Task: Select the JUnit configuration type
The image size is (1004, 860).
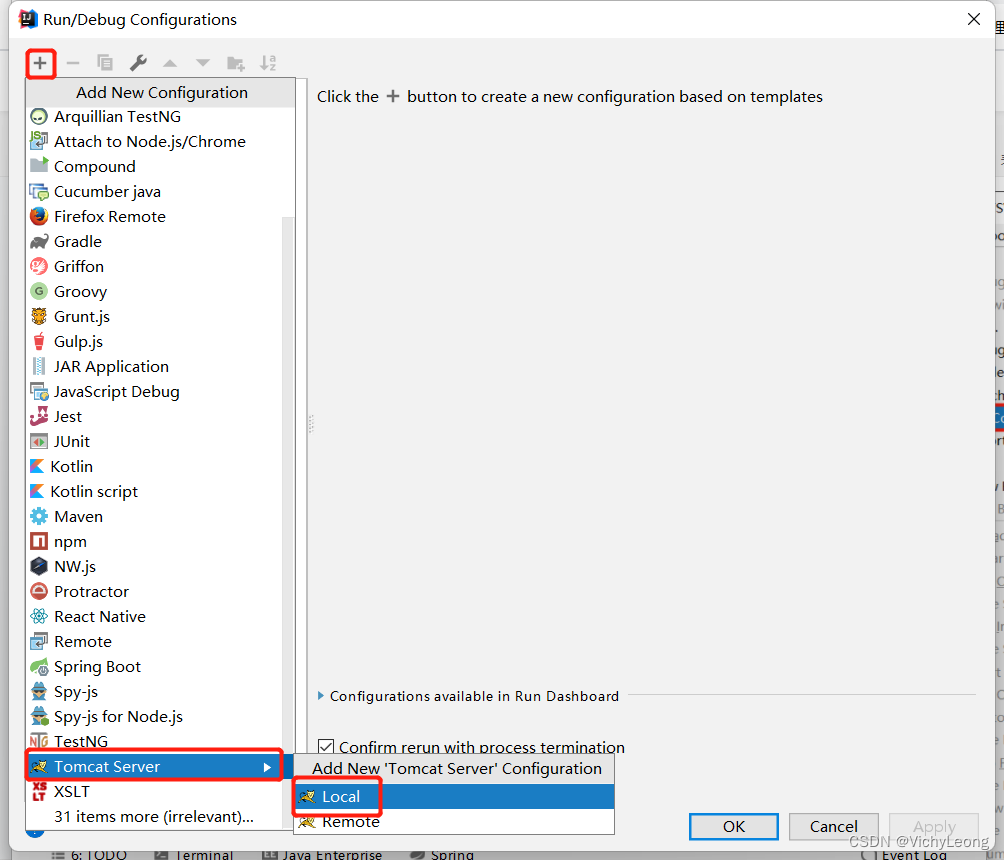Action: (154, 441)
